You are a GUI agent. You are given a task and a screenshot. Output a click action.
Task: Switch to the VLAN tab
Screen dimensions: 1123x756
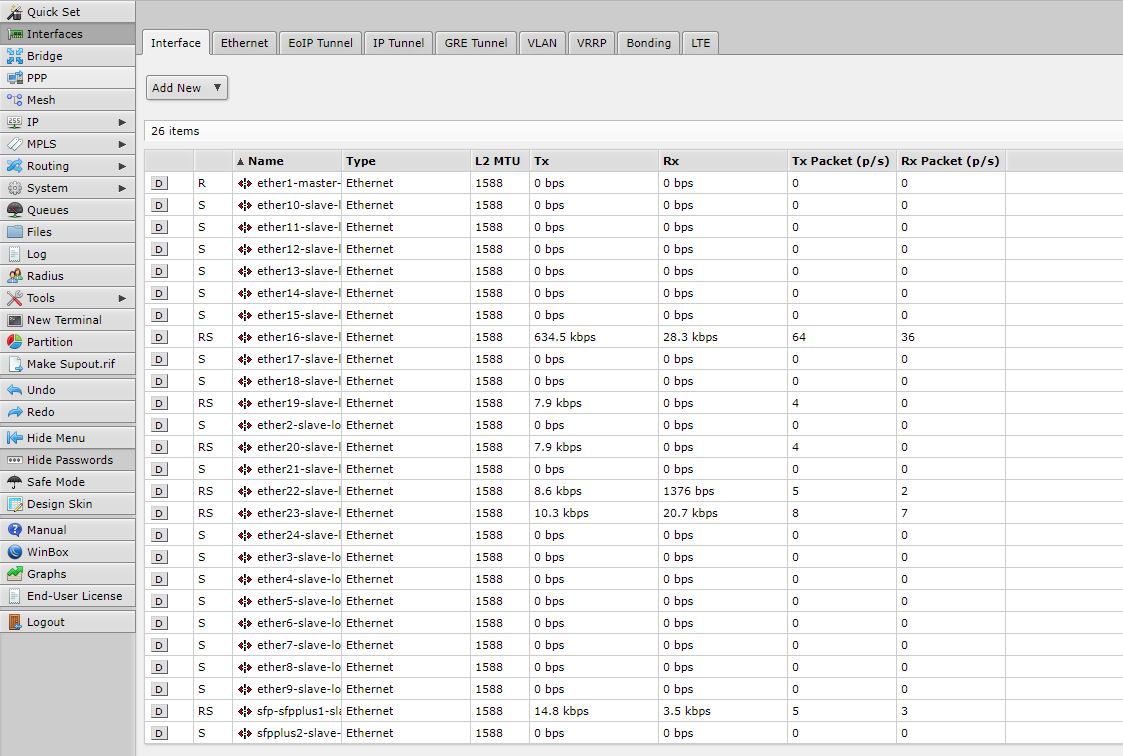[x=542, y=43]
